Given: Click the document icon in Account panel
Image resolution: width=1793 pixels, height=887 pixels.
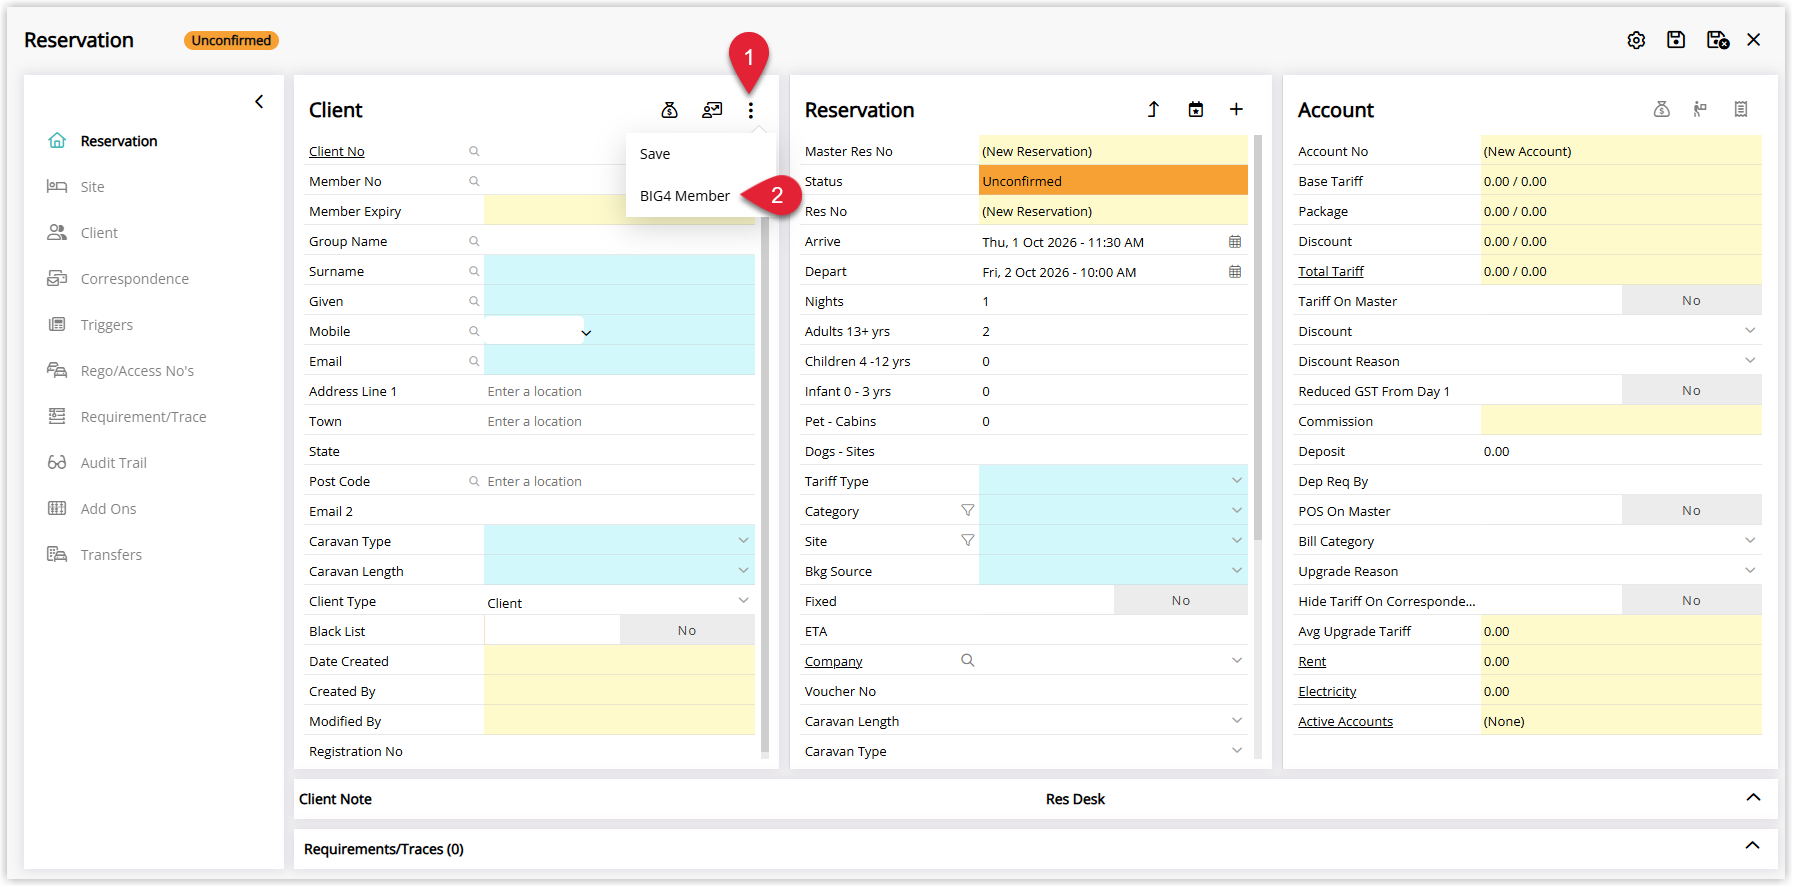Looking at the screenshot, I should [1741, 110].
